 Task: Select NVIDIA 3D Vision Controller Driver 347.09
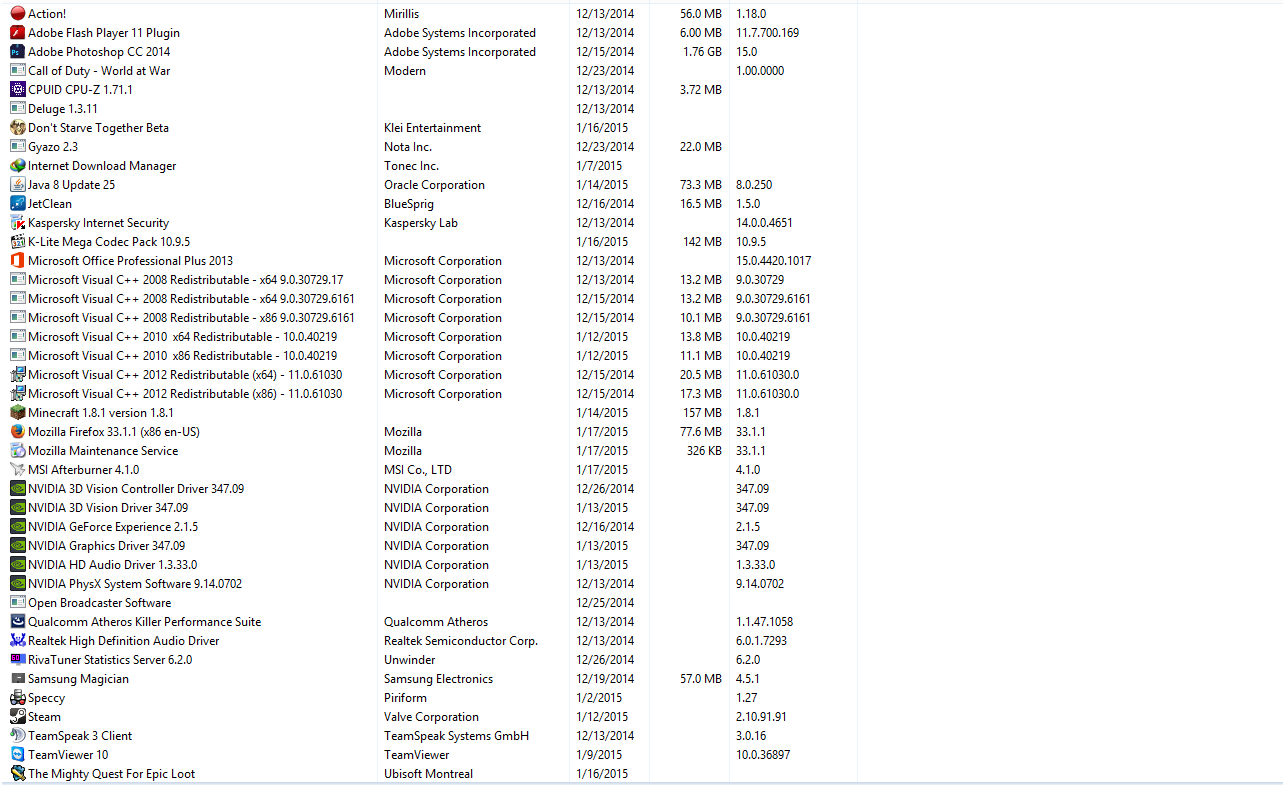point(136,489)
